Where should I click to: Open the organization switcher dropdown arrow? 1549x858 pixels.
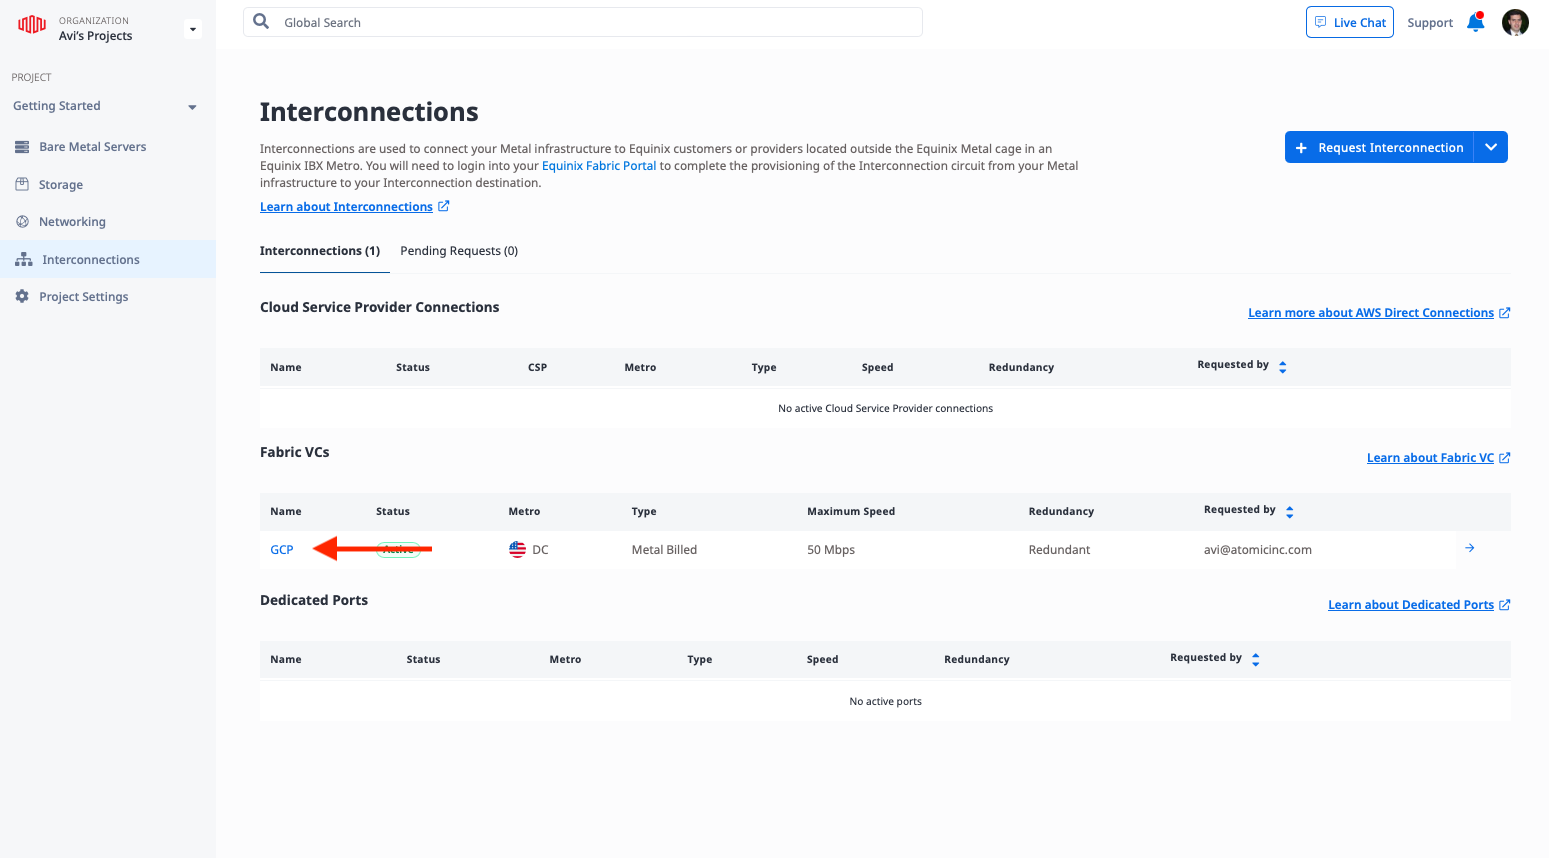193,29
